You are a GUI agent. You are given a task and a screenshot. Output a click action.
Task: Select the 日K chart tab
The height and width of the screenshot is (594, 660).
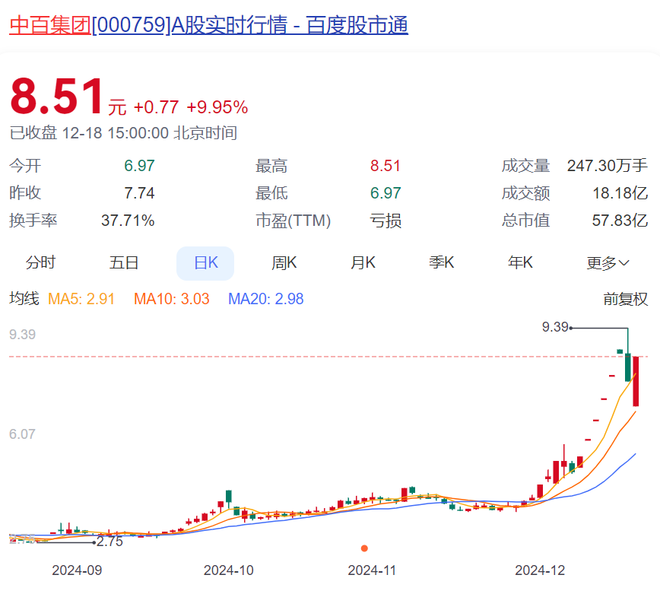coord(205,263)
